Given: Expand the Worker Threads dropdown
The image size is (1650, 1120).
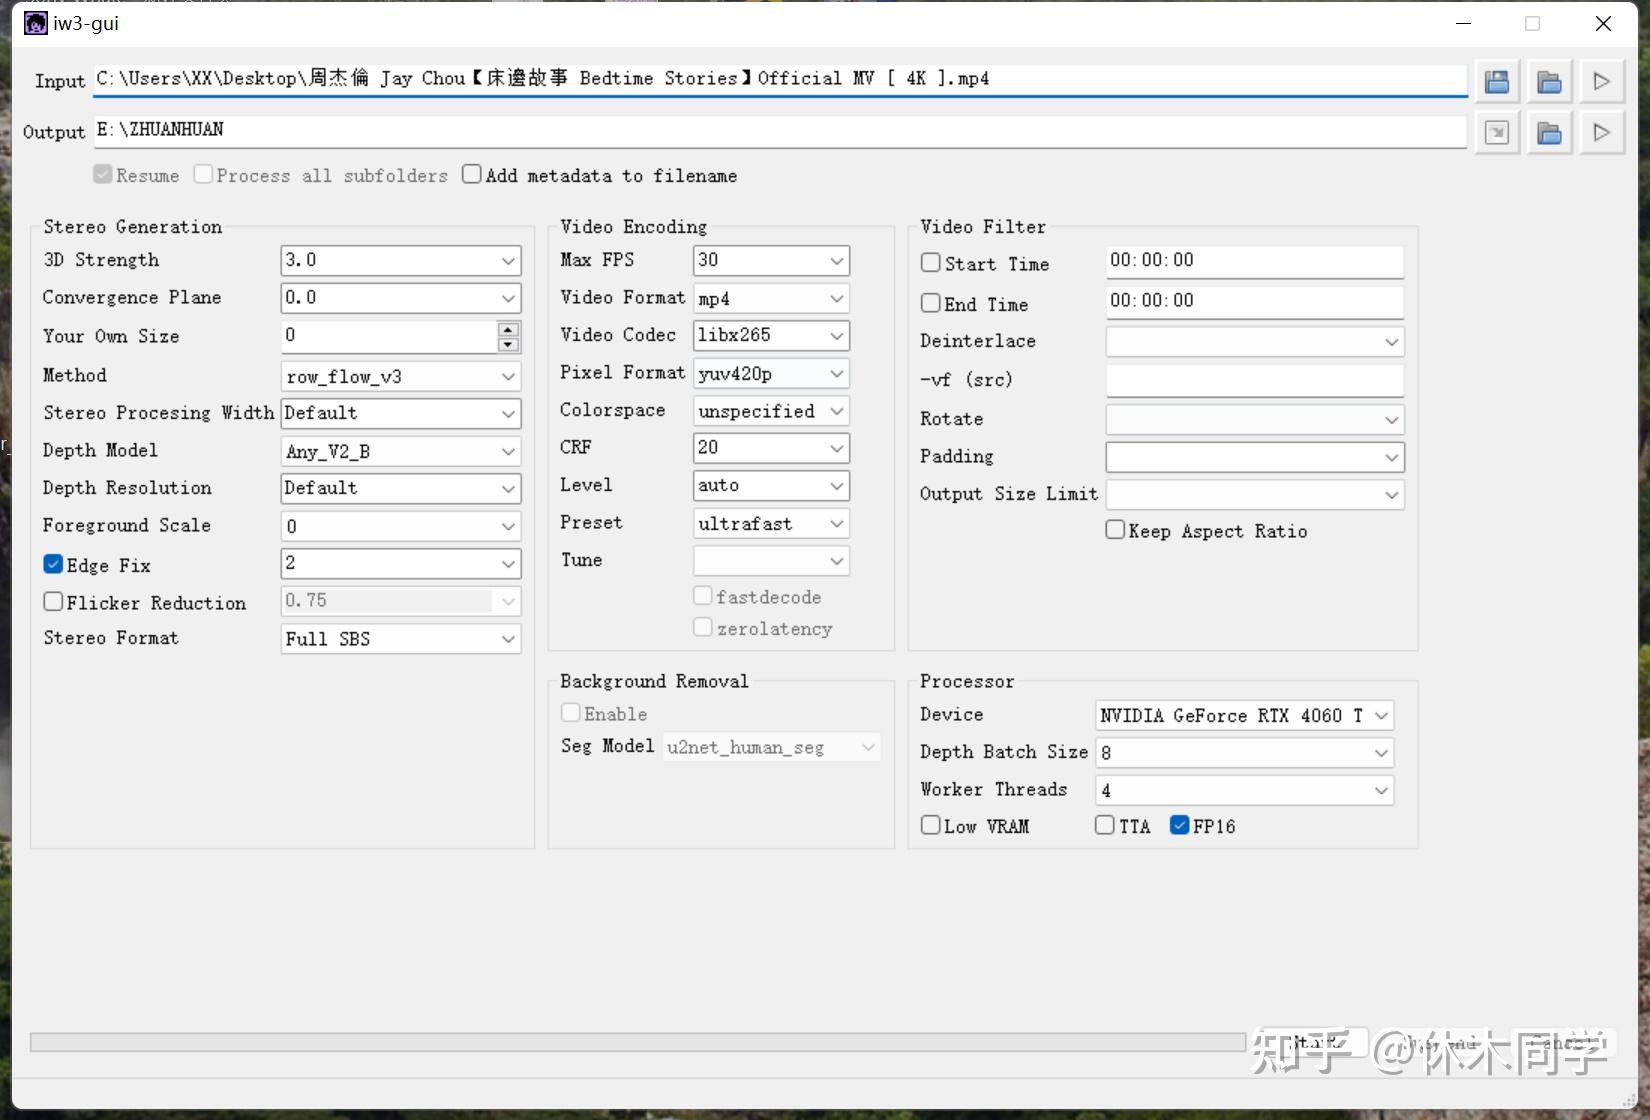Looking at the screenshot, I should [1245, 790].
